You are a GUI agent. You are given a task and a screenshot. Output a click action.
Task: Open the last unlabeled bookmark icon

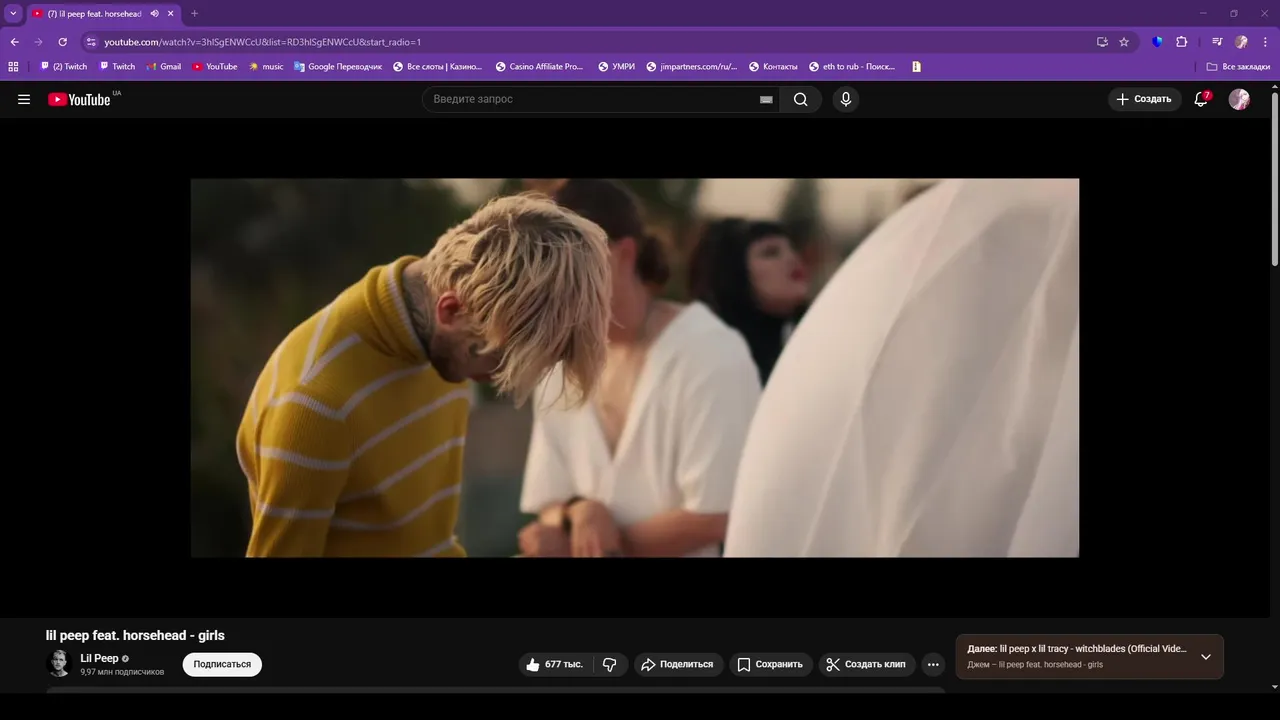tap(916, 67)
